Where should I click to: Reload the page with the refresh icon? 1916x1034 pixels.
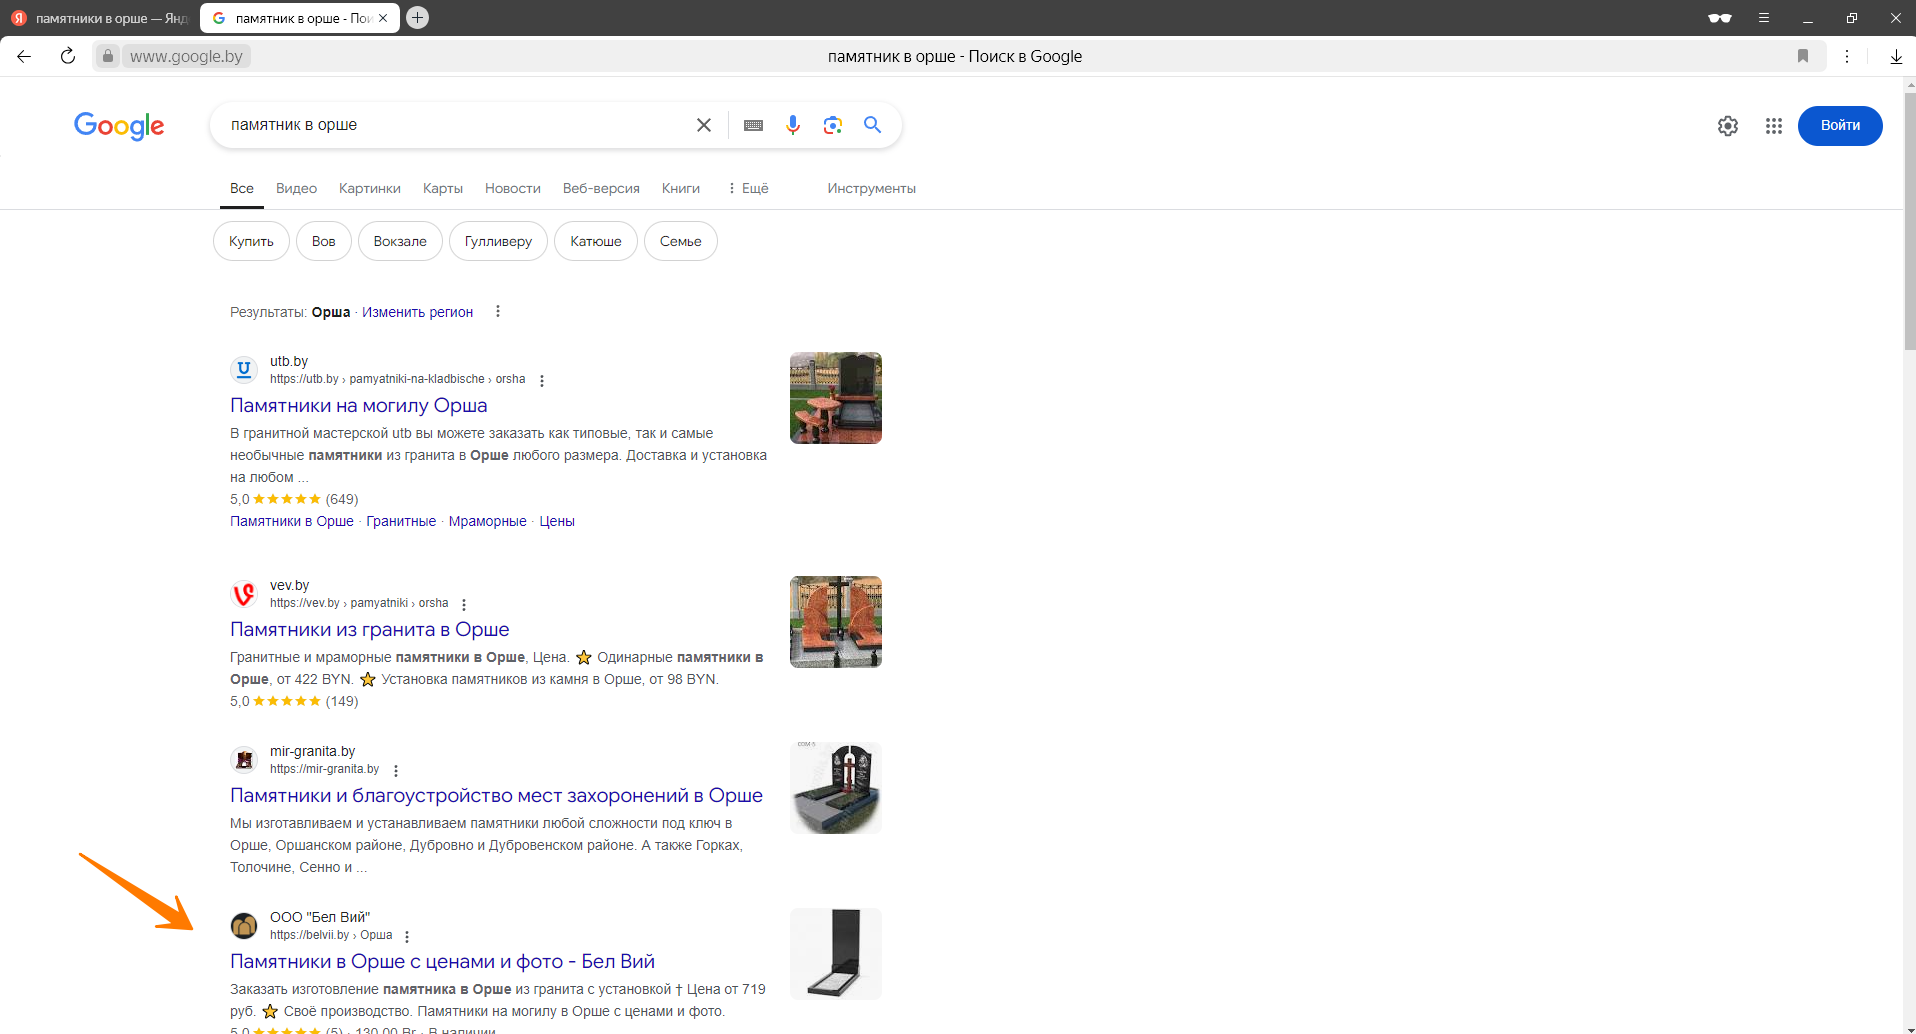68,56
